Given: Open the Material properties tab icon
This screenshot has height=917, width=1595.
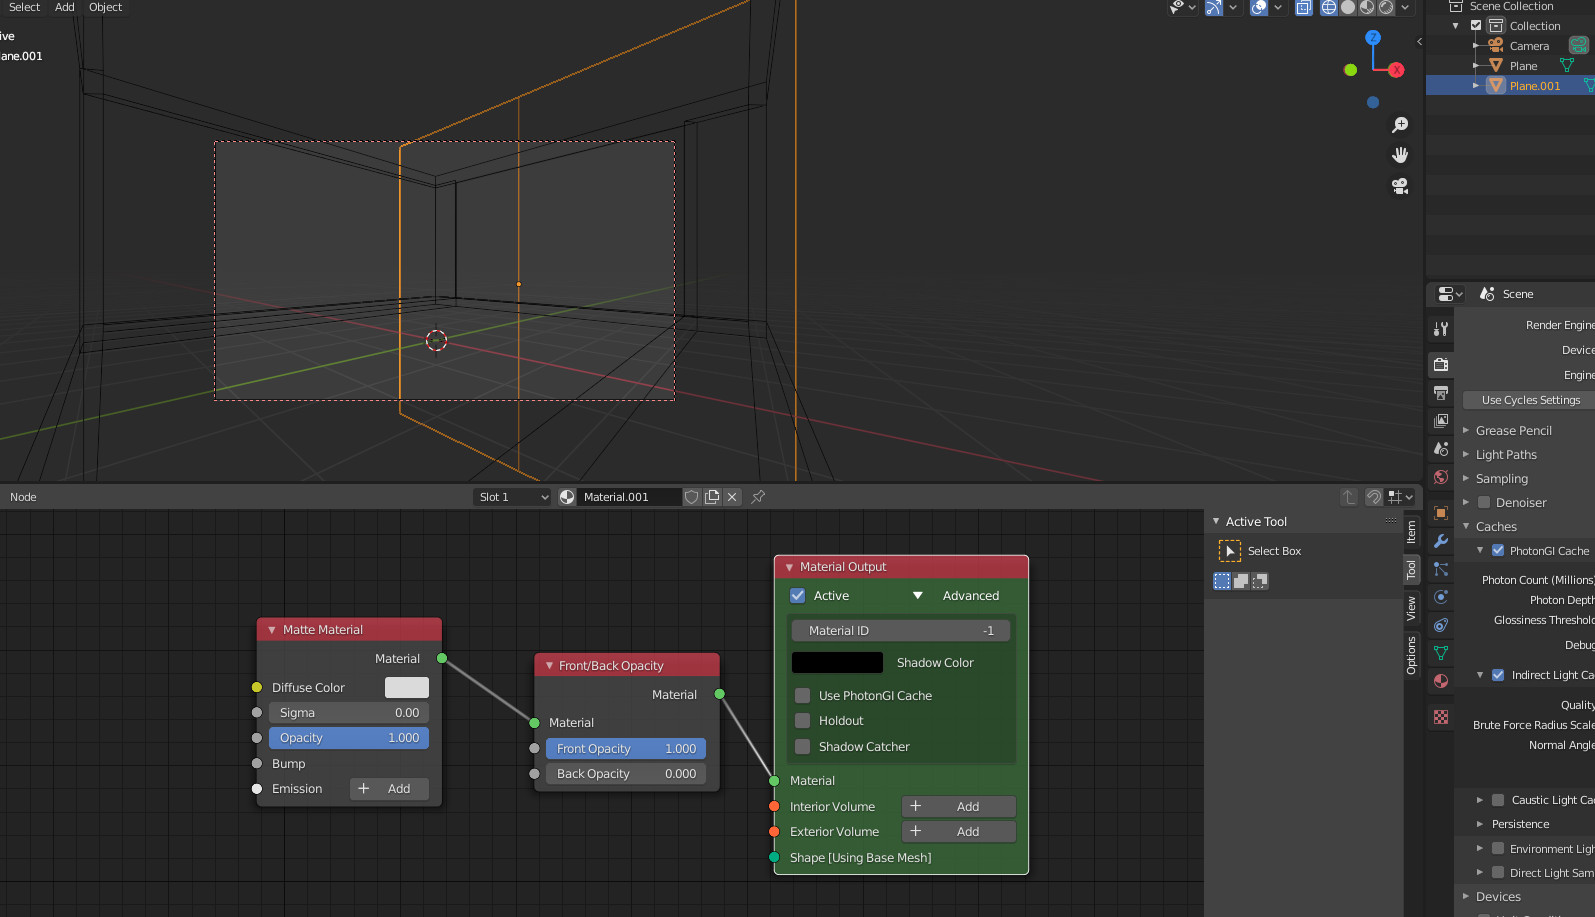Looking at the screenshot, I should (1441, 681).
